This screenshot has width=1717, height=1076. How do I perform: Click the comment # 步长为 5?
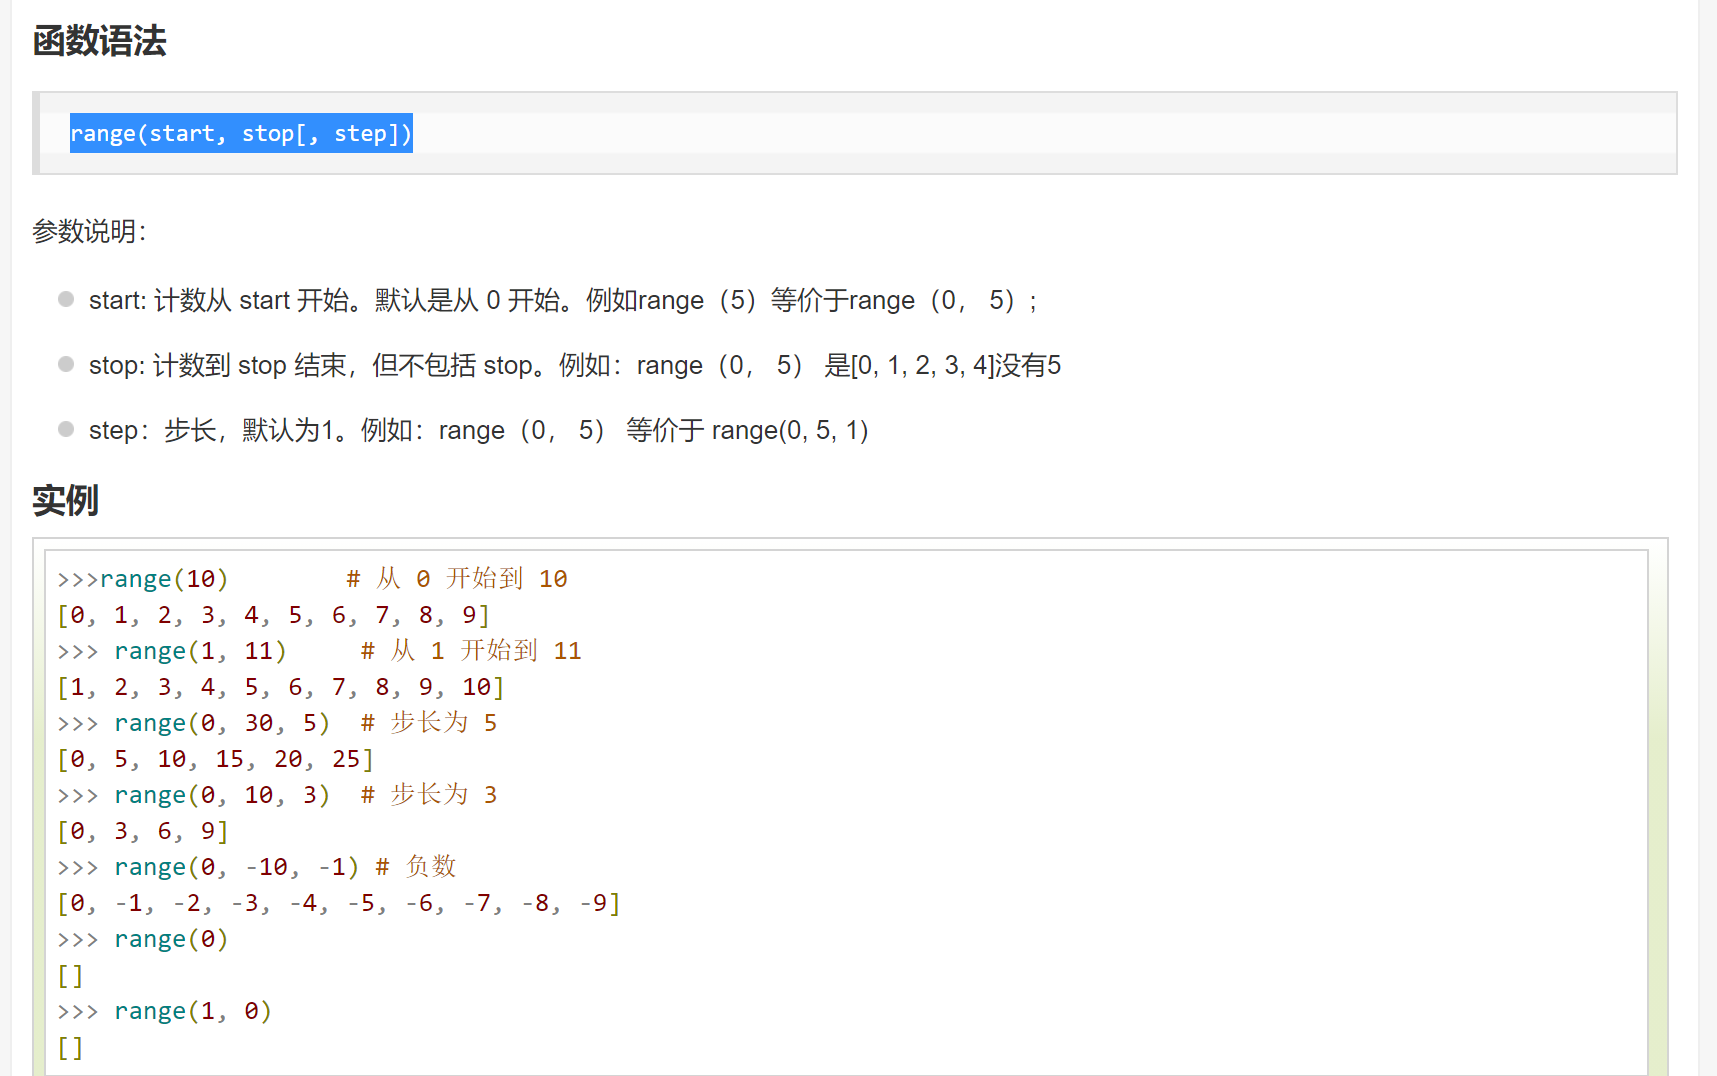coord(429,723)
